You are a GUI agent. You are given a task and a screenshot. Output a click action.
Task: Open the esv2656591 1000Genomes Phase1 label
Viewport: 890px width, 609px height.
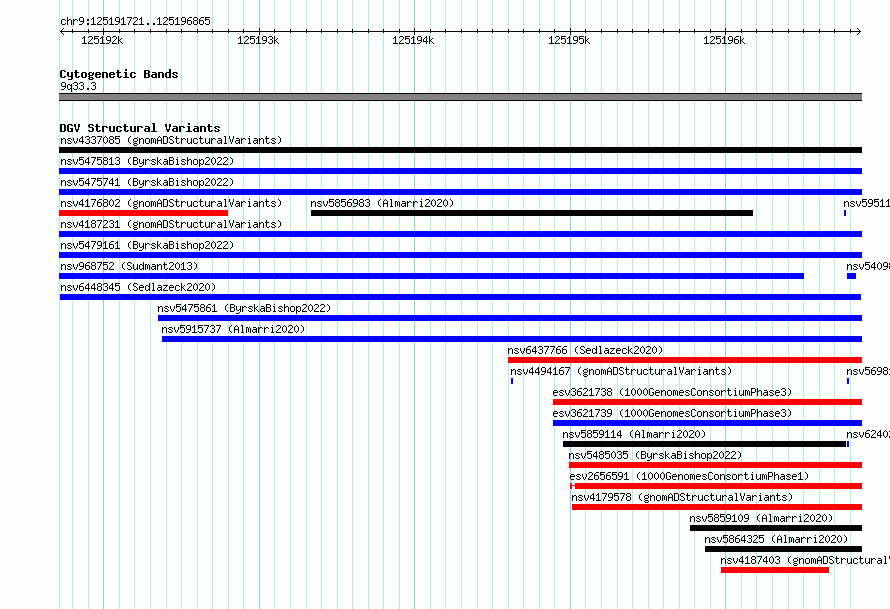click(x=689, y=476)
